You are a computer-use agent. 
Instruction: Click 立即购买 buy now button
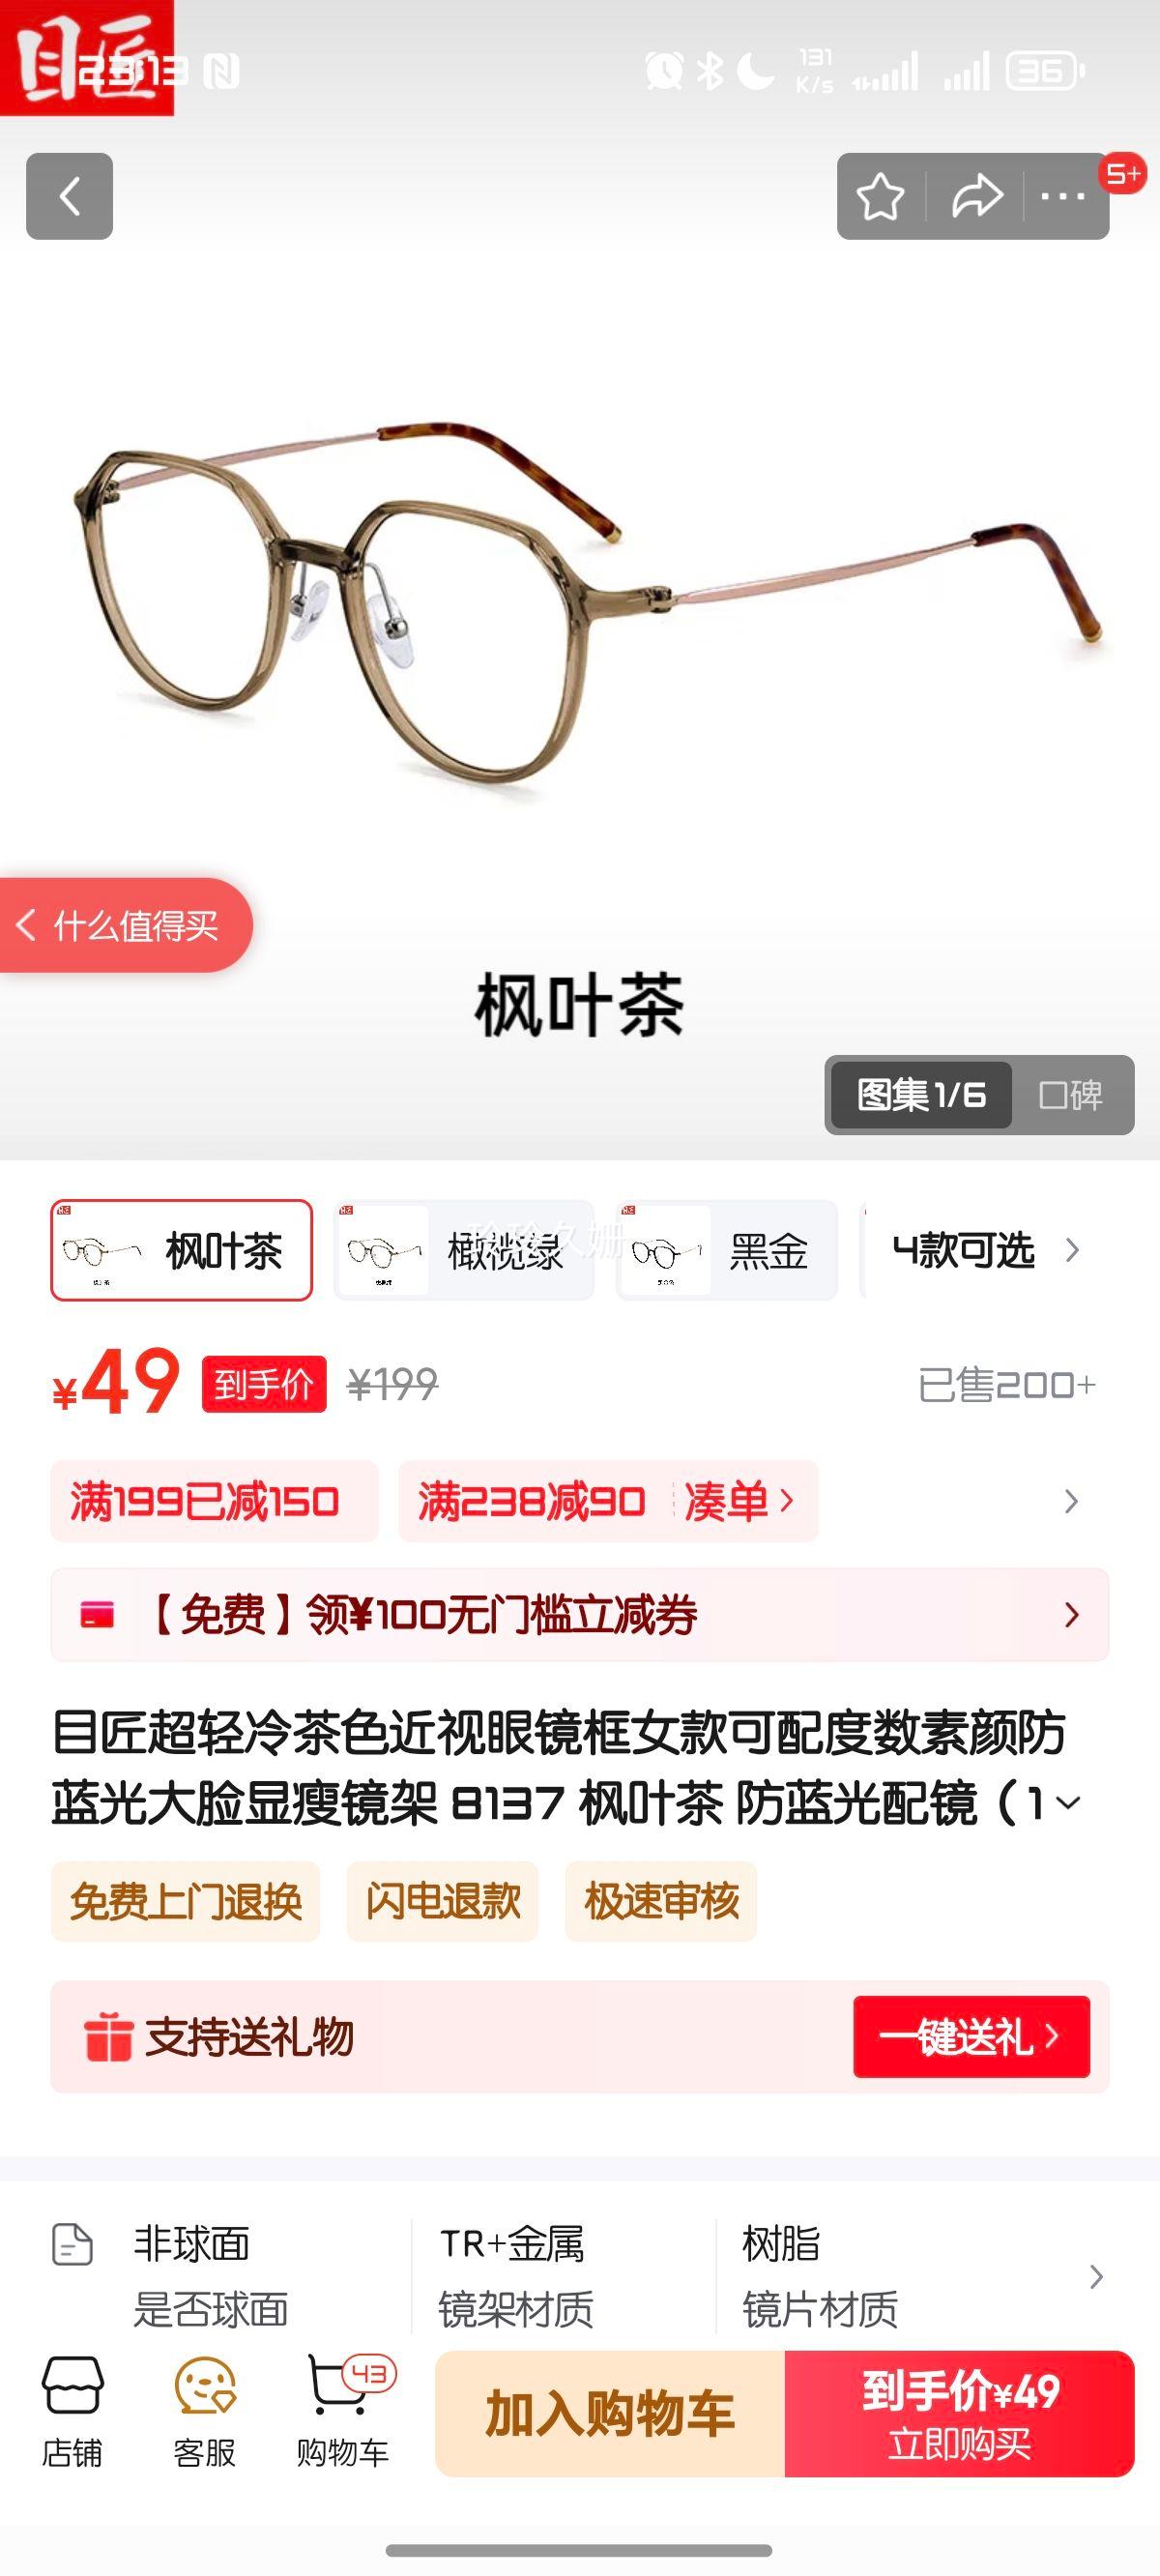pos(960,2414)
